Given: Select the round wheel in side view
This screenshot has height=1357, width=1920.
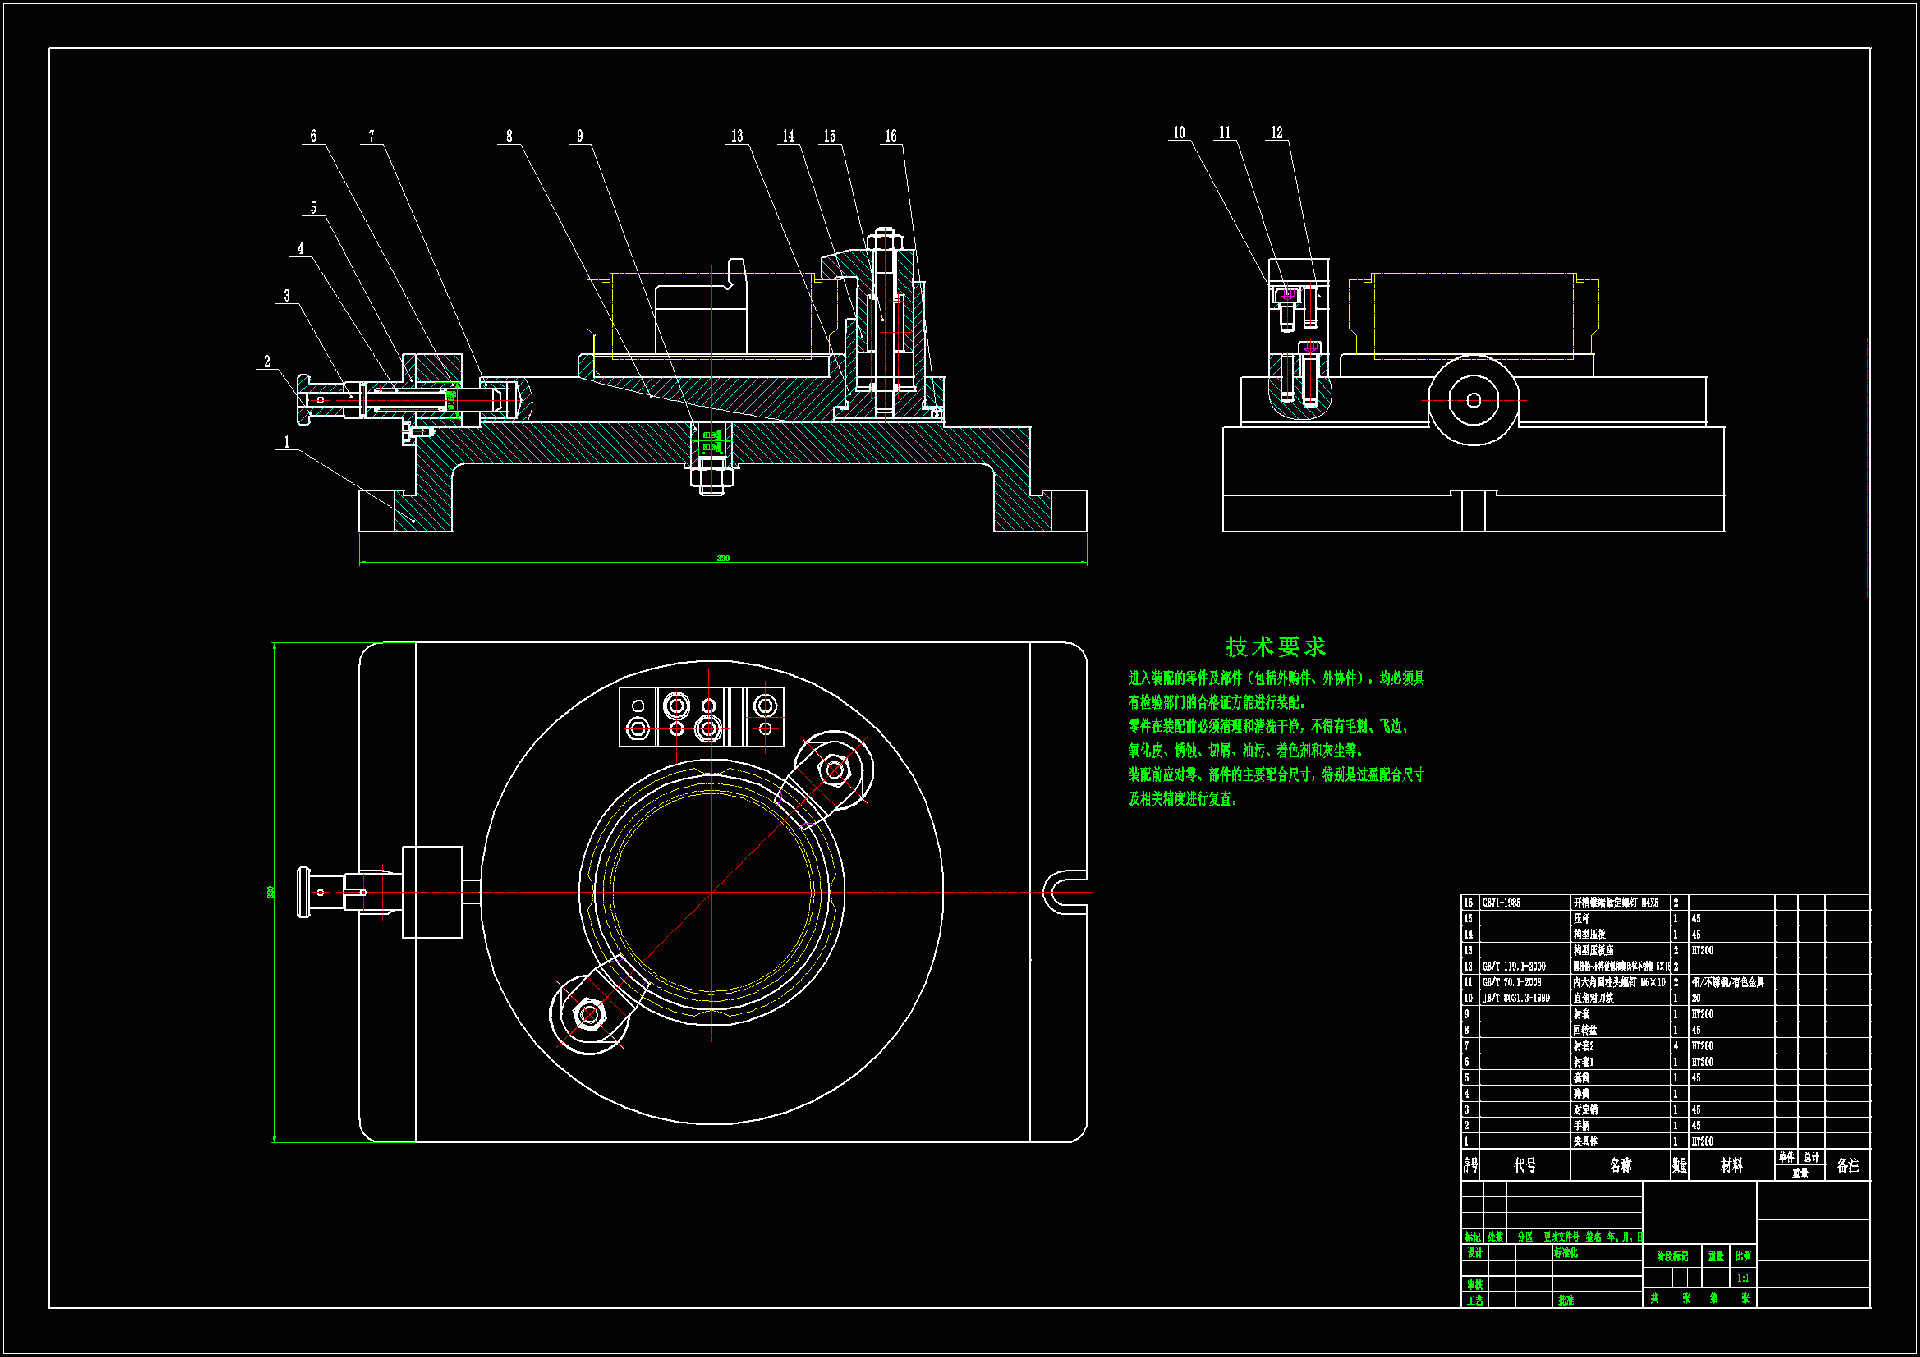Looking at the screenshot, I should 1473,401.
